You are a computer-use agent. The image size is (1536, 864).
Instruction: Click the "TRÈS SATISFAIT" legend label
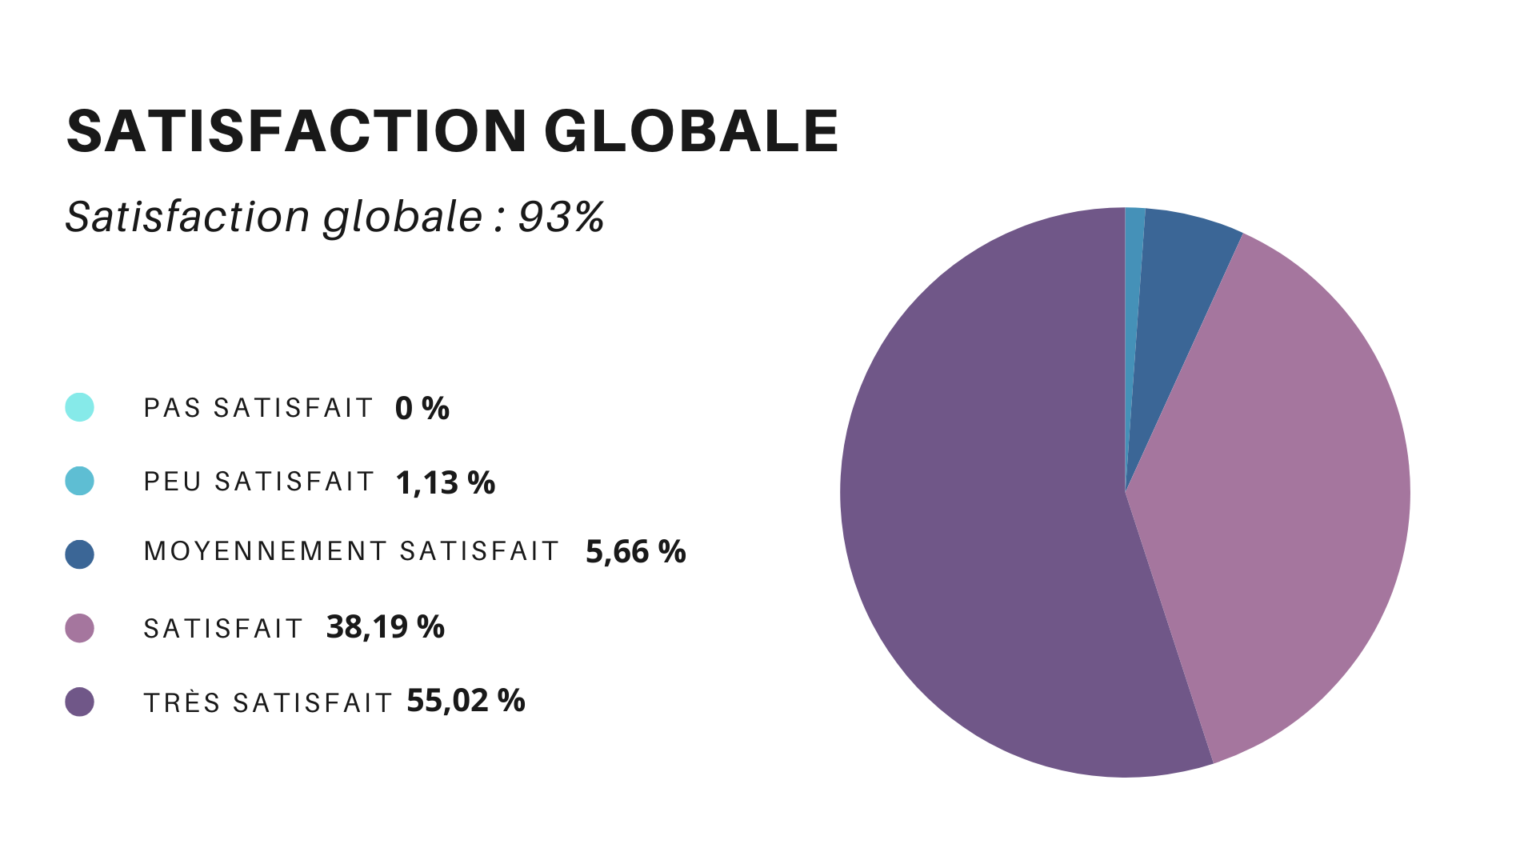click(268, 703)
